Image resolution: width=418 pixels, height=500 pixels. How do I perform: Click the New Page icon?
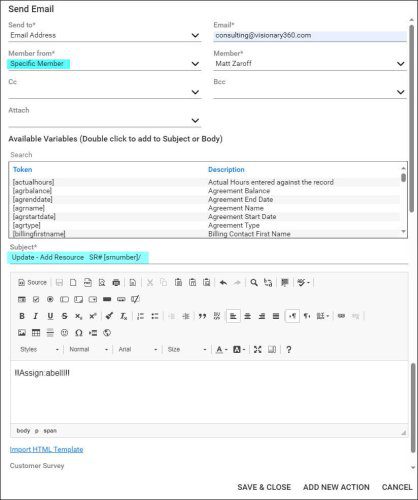click(x=73, y=283)
